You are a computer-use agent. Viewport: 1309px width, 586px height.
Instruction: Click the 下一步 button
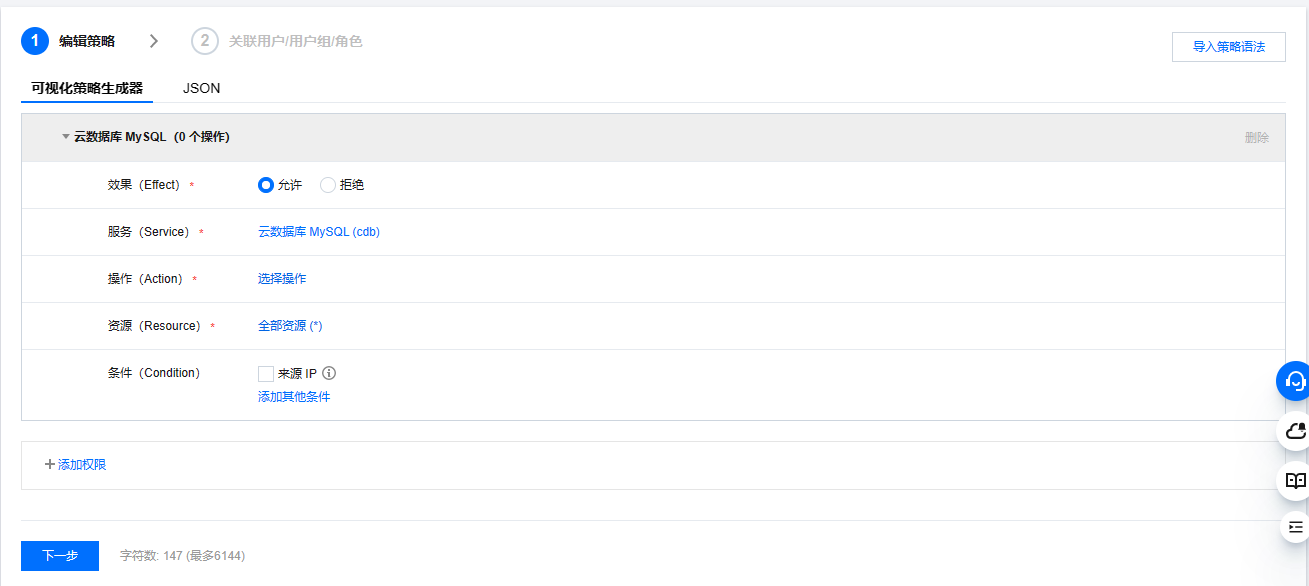60,556
